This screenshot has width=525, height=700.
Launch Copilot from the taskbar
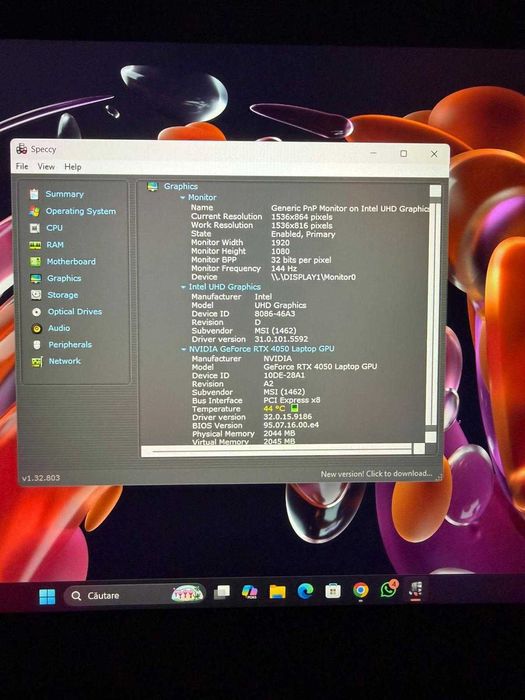pos(250,592)
